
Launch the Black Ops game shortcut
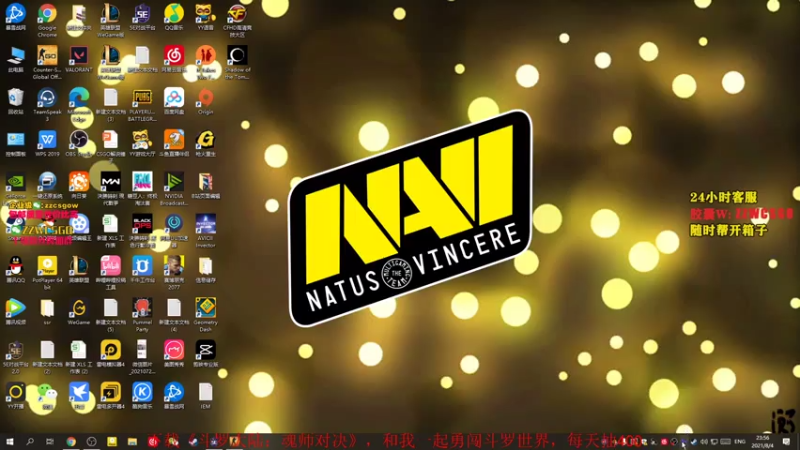coord(142,231)
